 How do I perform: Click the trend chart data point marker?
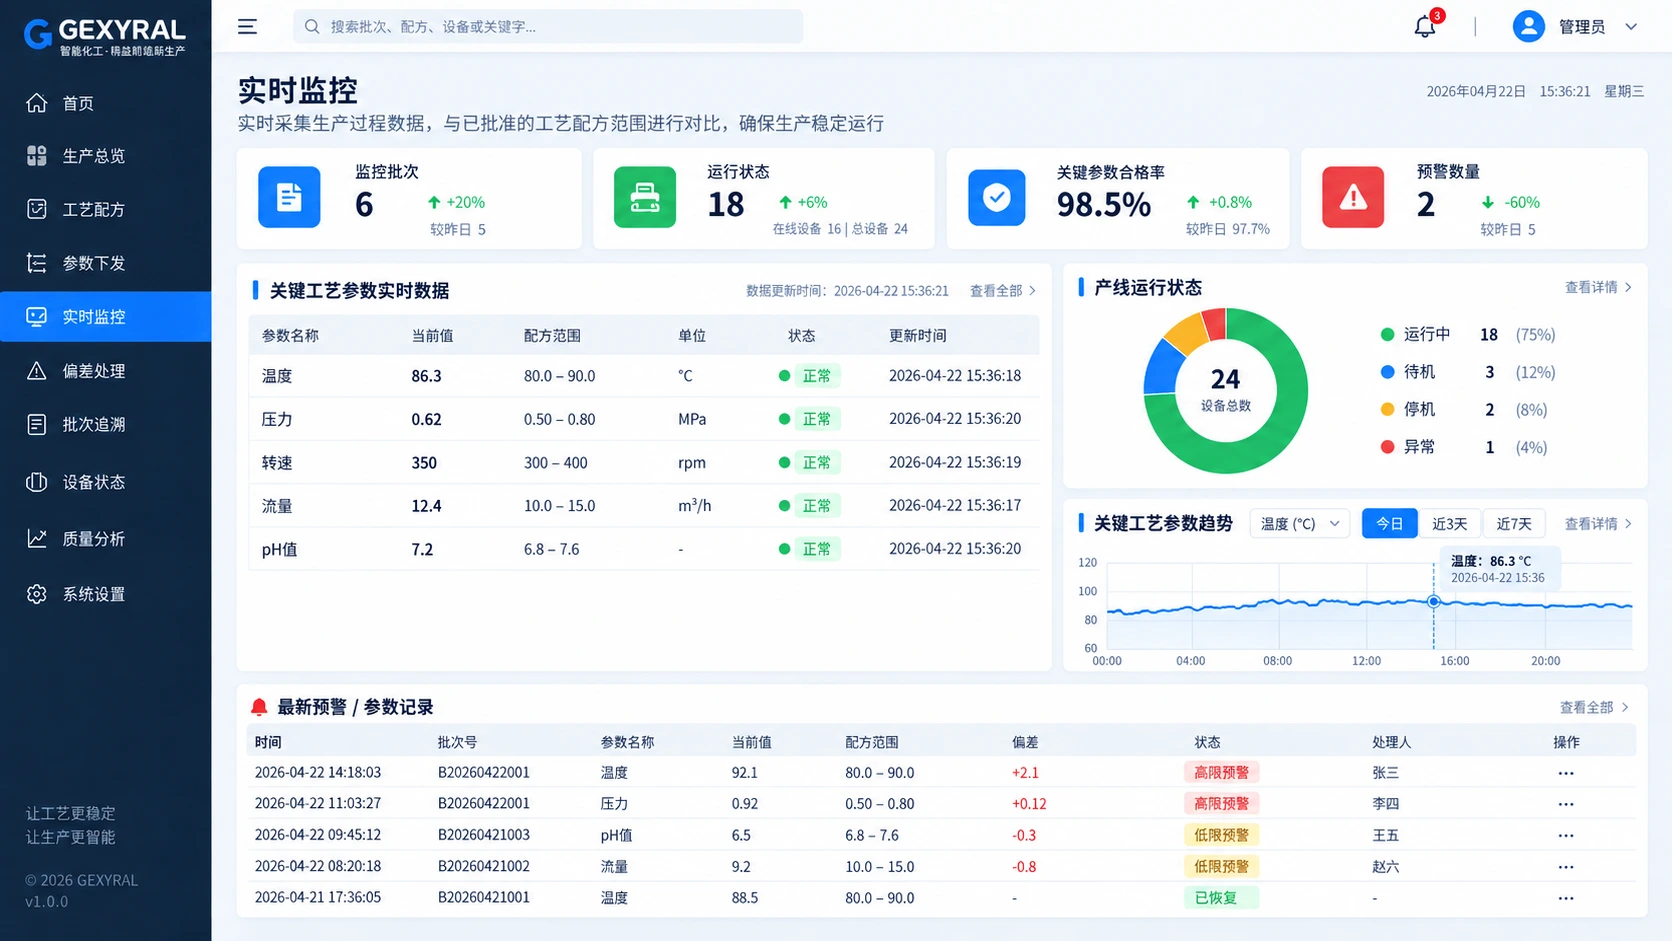1433,601
